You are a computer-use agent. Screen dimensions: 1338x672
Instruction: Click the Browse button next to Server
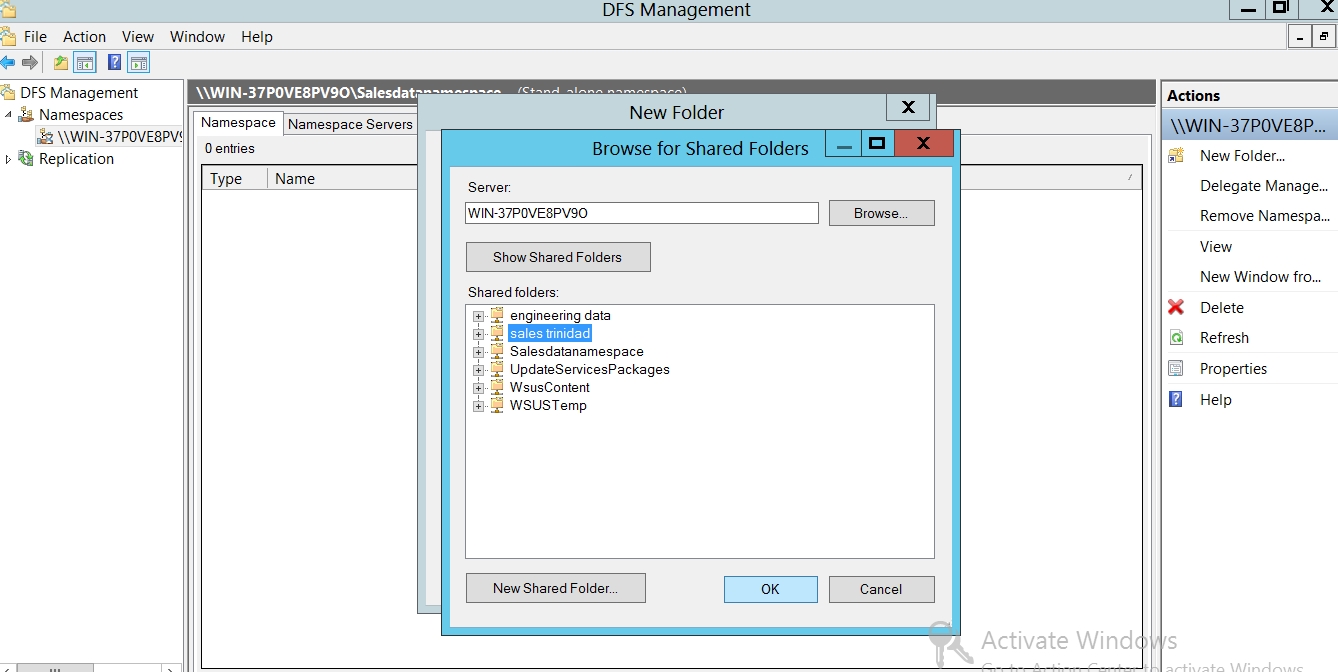880,213
